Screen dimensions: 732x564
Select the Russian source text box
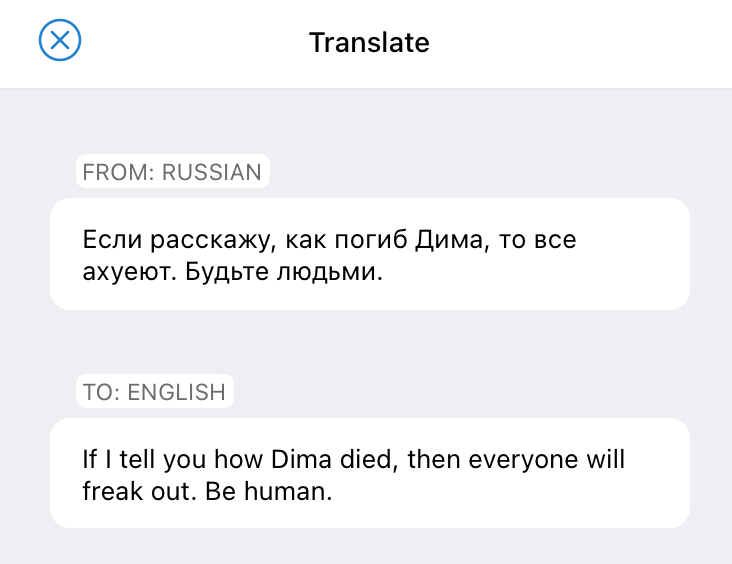tap(370, 254)
